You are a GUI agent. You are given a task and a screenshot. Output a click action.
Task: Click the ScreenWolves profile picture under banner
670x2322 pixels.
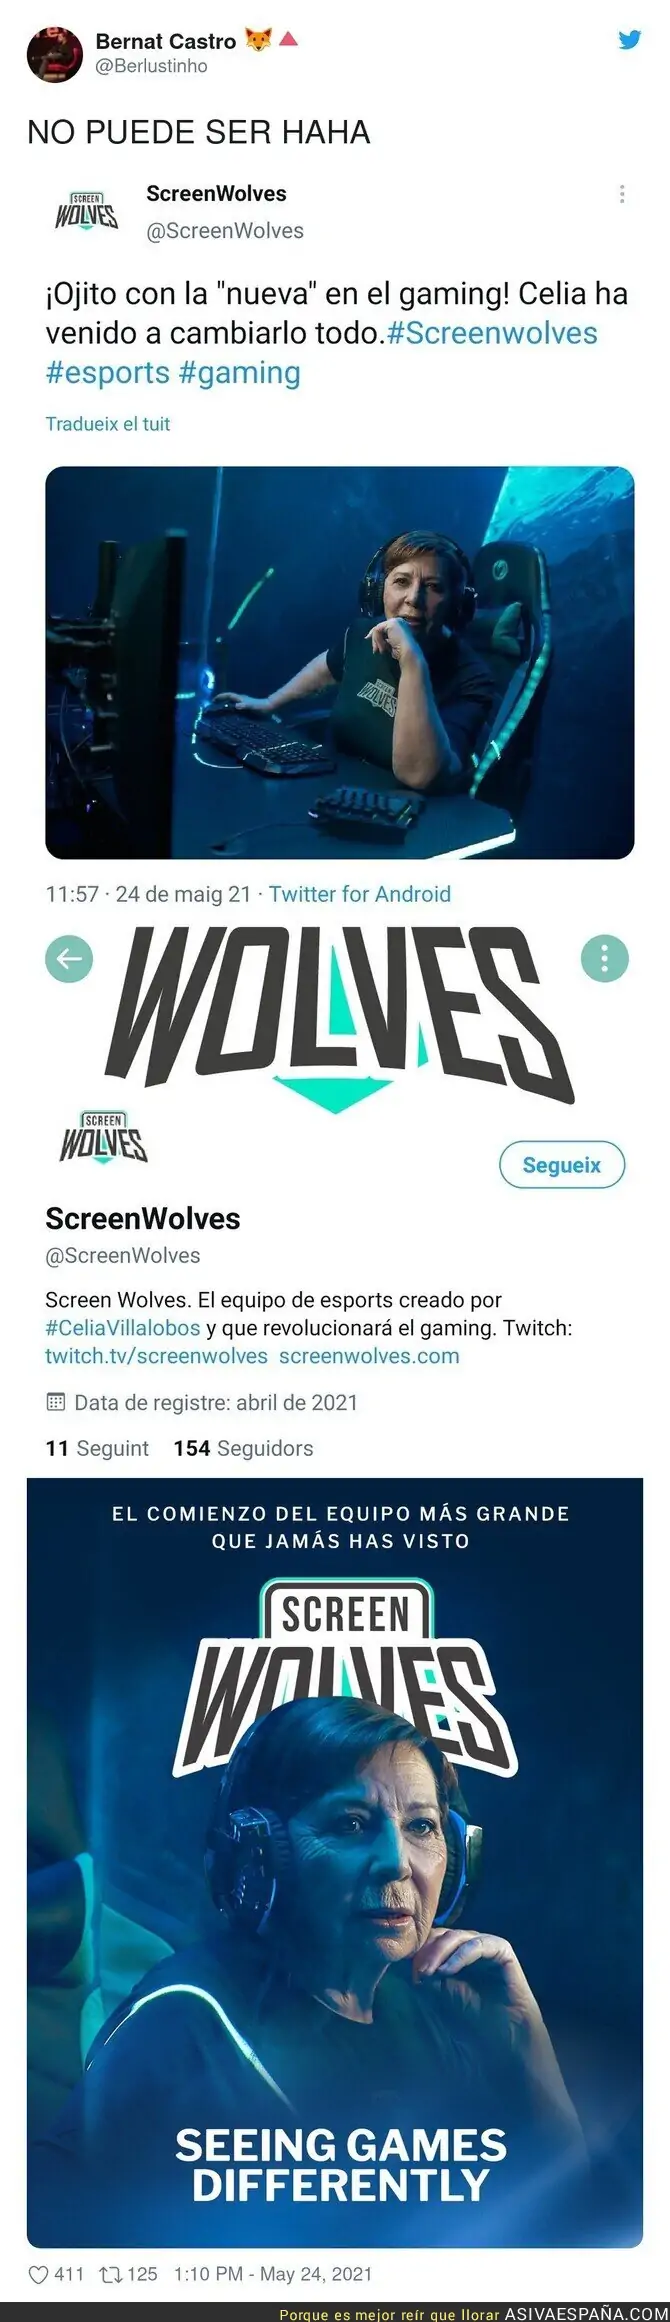click(103, 1138)
